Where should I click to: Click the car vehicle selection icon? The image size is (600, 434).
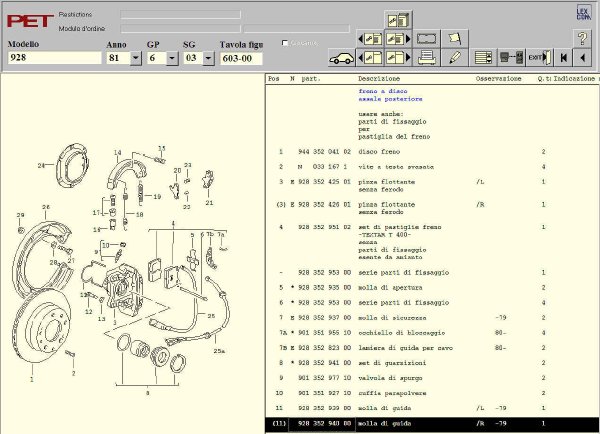click(x=341, y=58)
